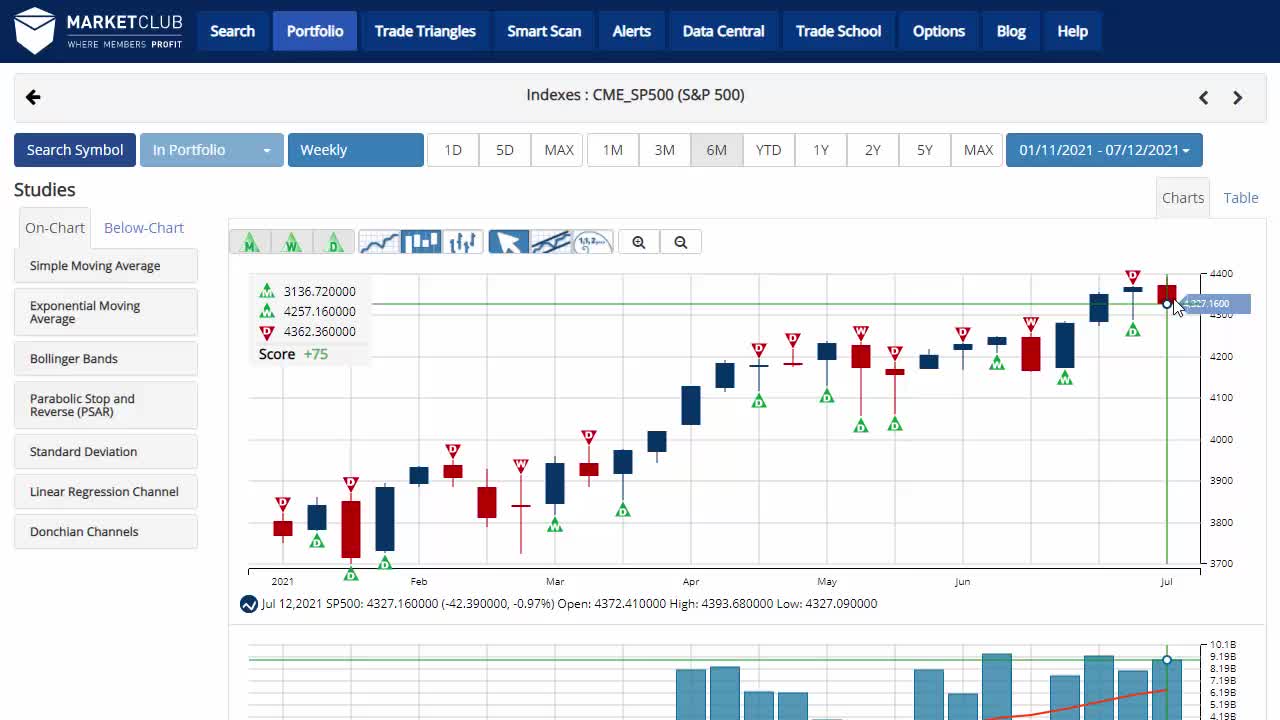Viewport: 1280px width, 720px height.
Task: Switch to the On-Chart studies tab
Action: [55, 228]
